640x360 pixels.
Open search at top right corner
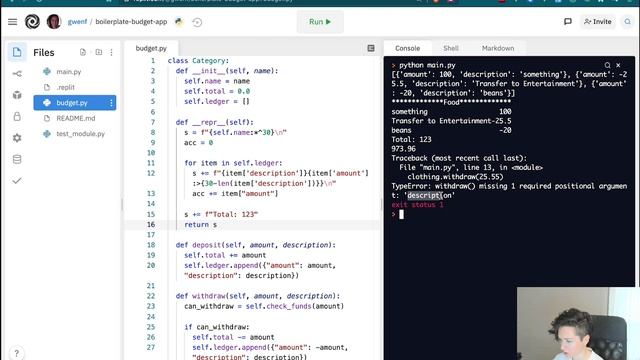pos(627,22)
